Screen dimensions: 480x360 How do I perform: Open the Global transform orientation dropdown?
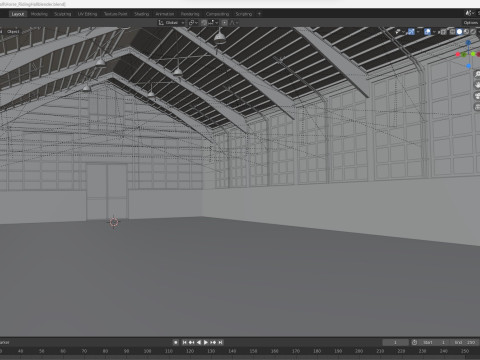pos(171,23)
